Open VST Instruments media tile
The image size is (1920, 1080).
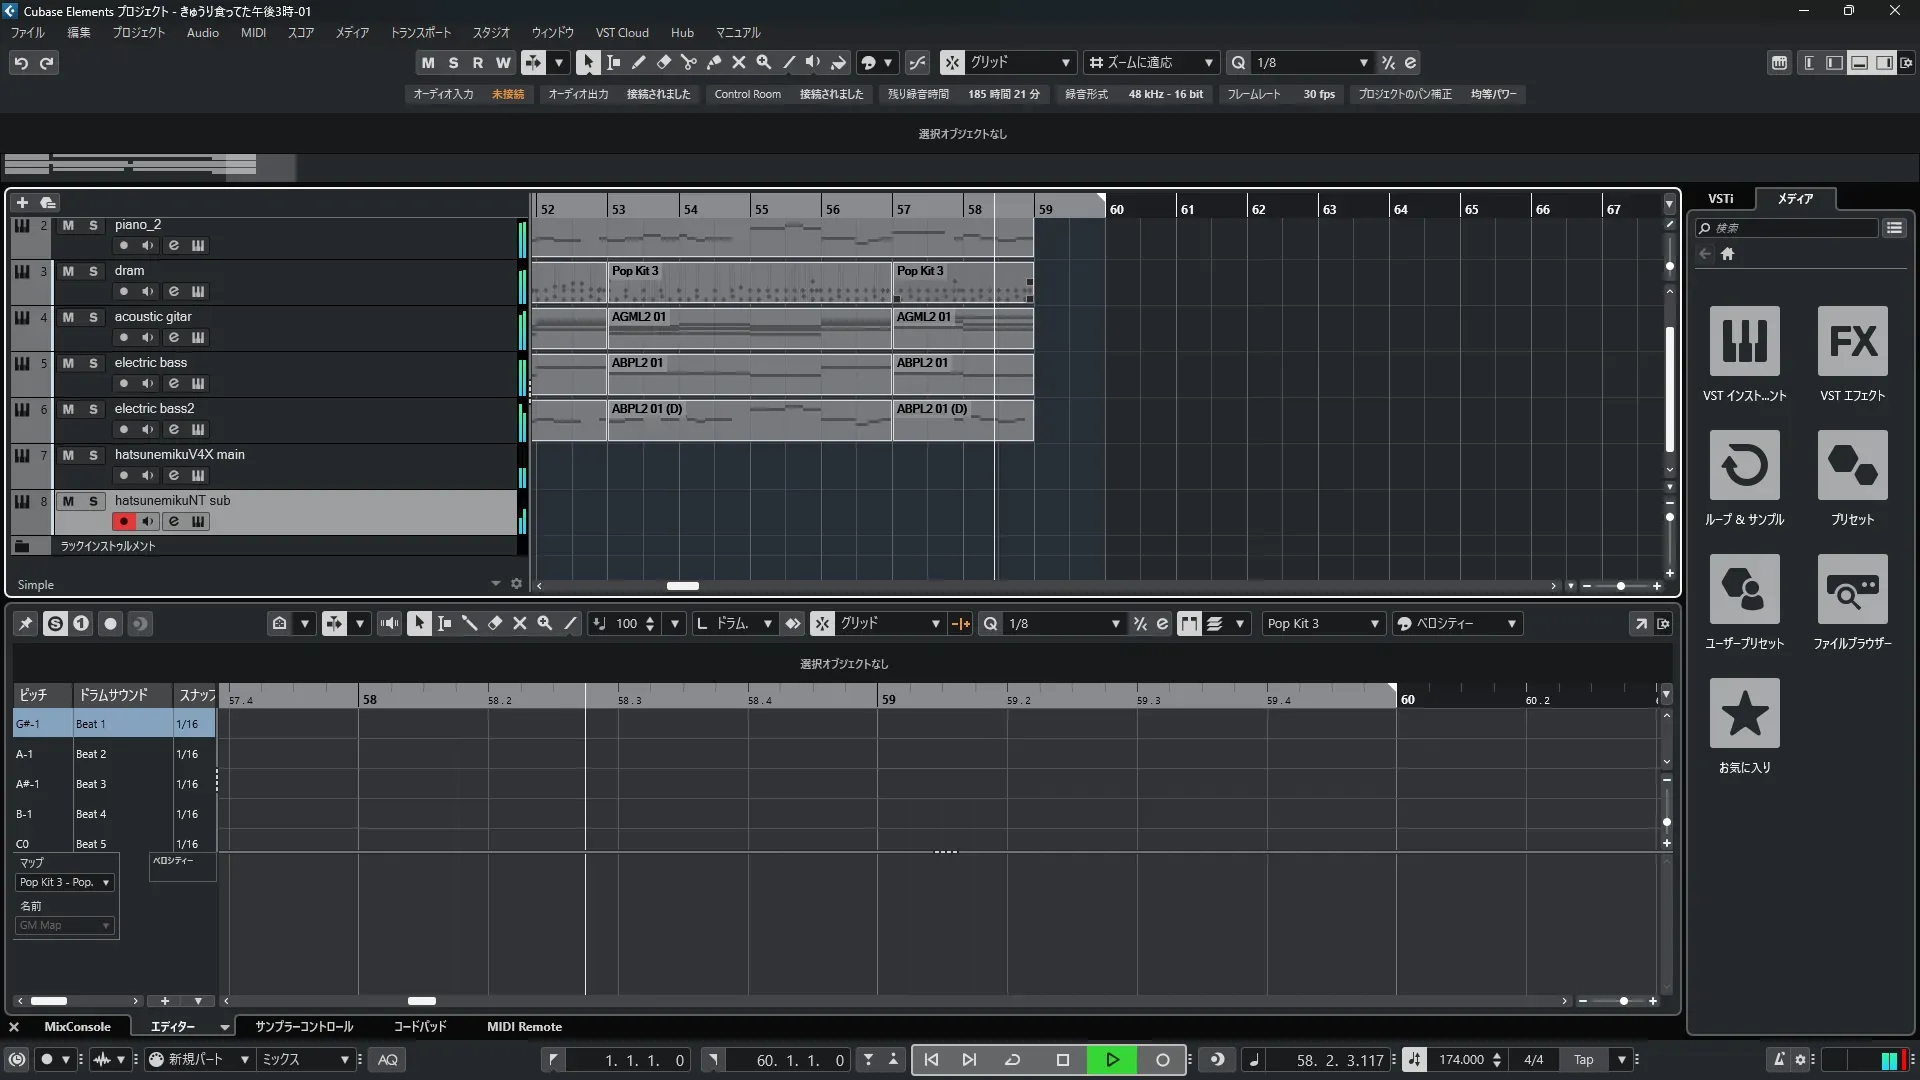1744,341
